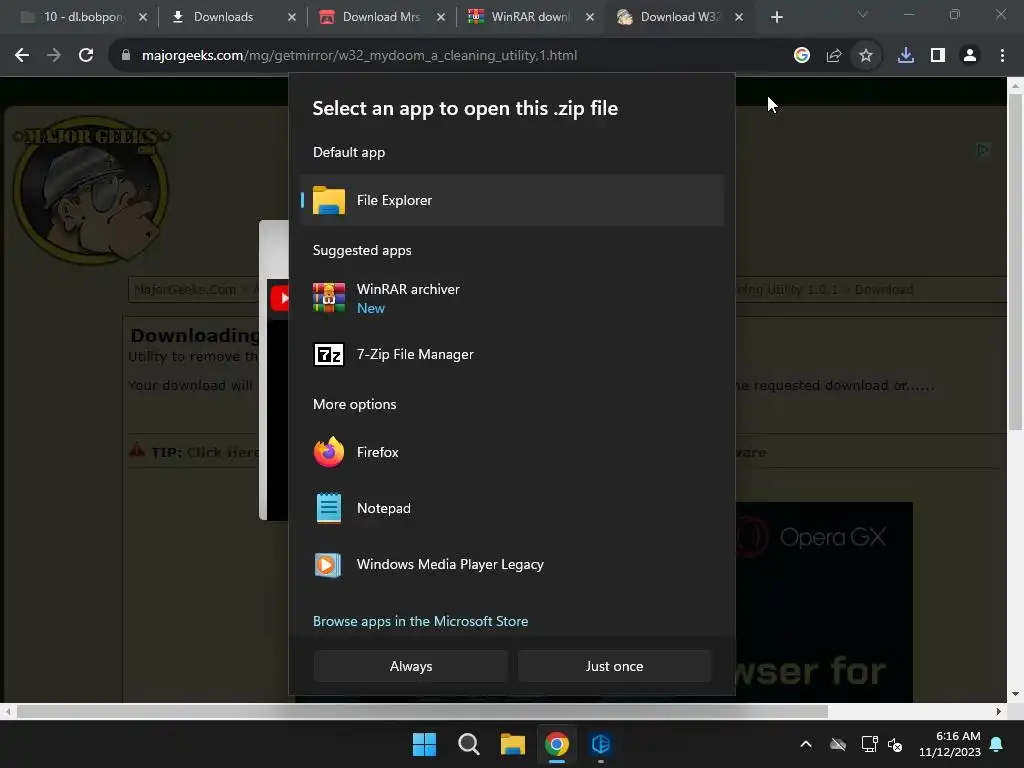
Task: Click the site lock icon in address bar
Action: pos(126,56)
